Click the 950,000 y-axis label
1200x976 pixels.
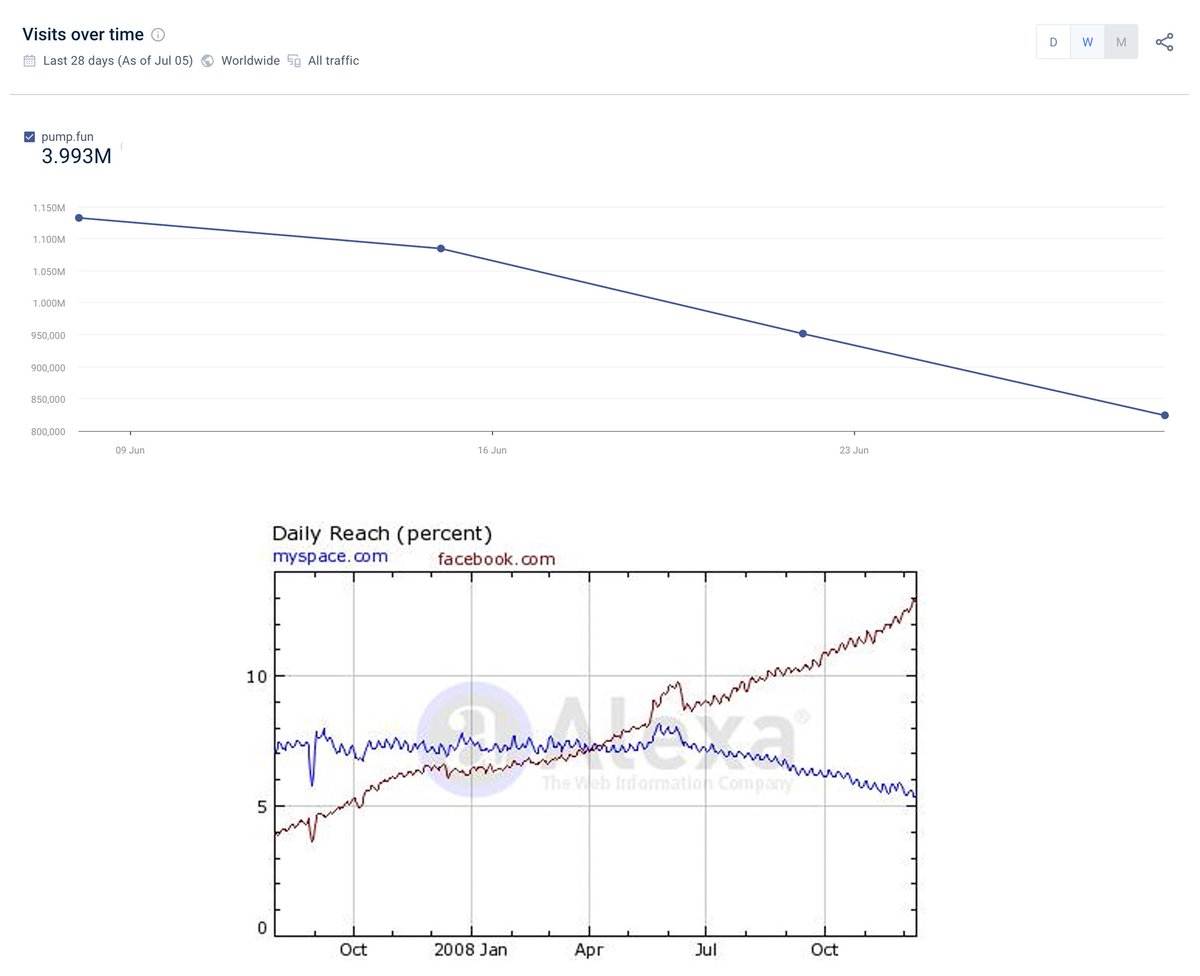(47, 336)
